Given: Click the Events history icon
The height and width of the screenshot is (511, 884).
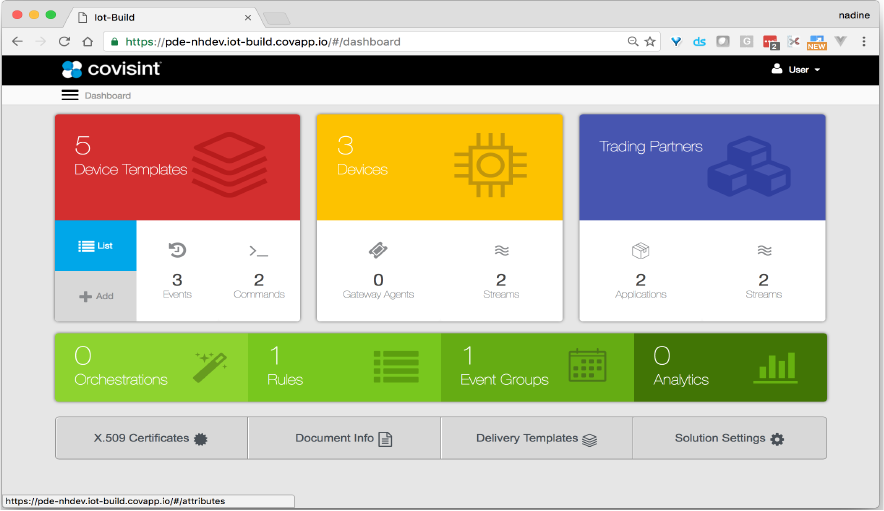Looking at the screenshot, I should (177, 250).
